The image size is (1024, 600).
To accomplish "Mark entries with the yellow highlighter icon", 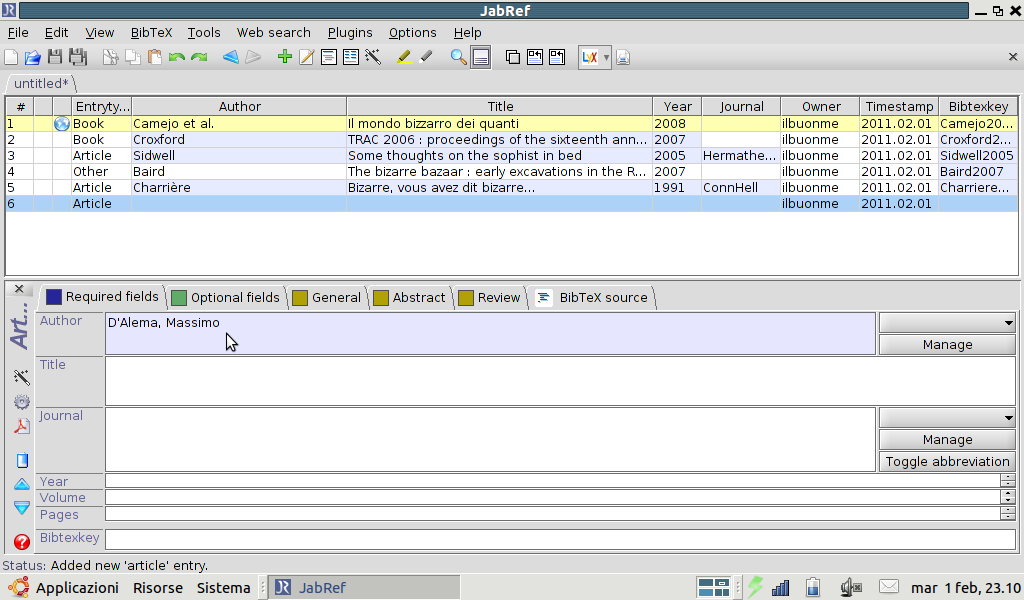I will click(x=404, y=57).
